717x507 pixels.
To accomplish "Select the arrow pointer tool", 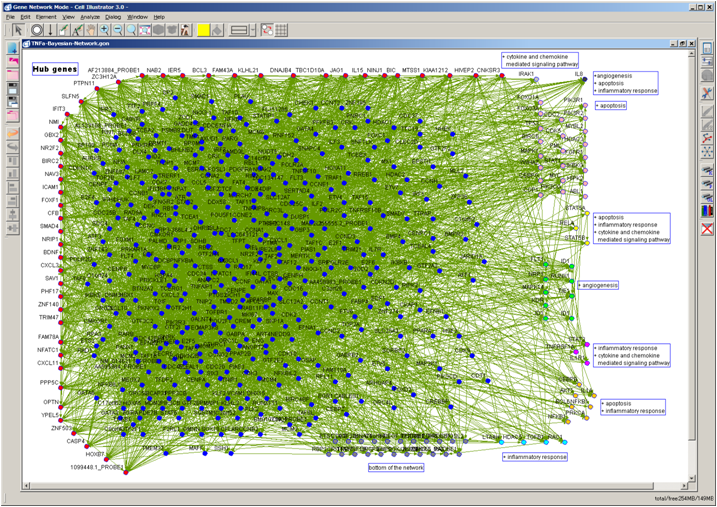I will coord(18,30).
